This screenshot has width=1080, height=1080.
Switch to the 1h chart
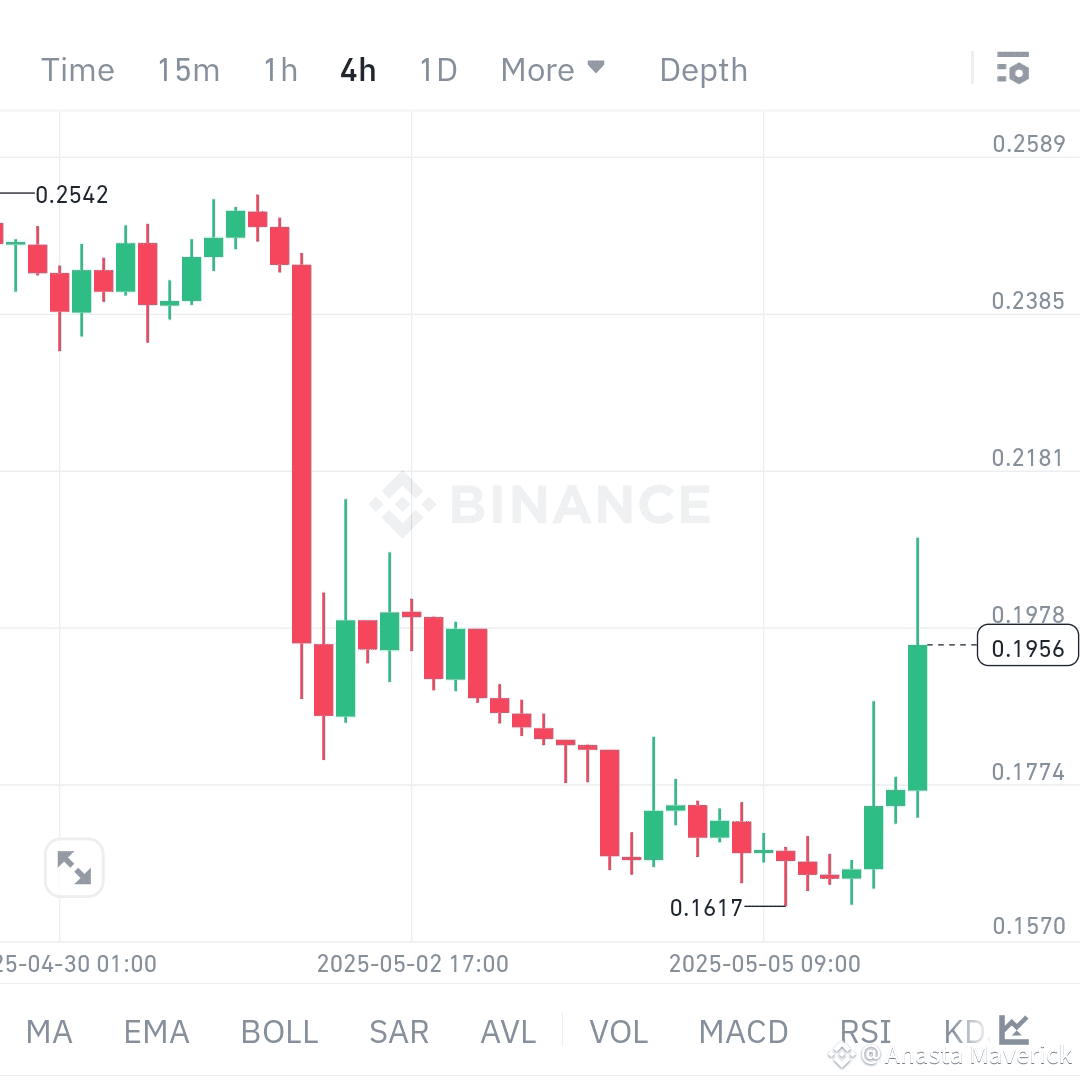pyautogui.click(x=279, y=69)
